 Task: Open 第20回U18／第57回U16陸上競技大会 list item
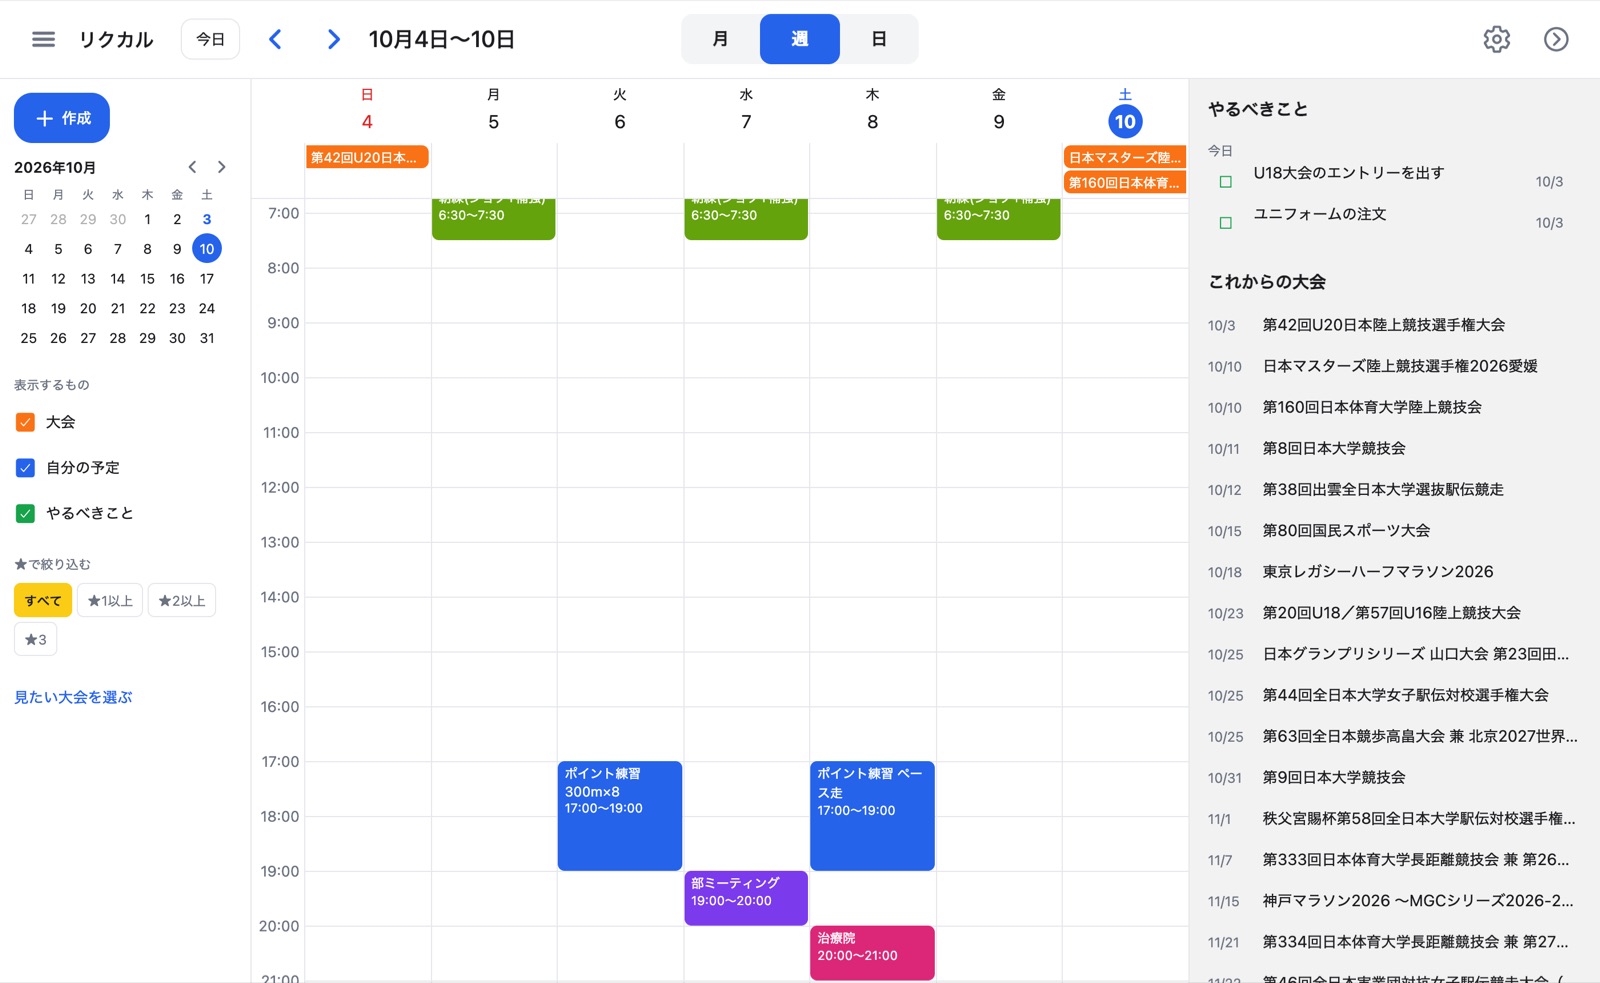[1393, 612]
